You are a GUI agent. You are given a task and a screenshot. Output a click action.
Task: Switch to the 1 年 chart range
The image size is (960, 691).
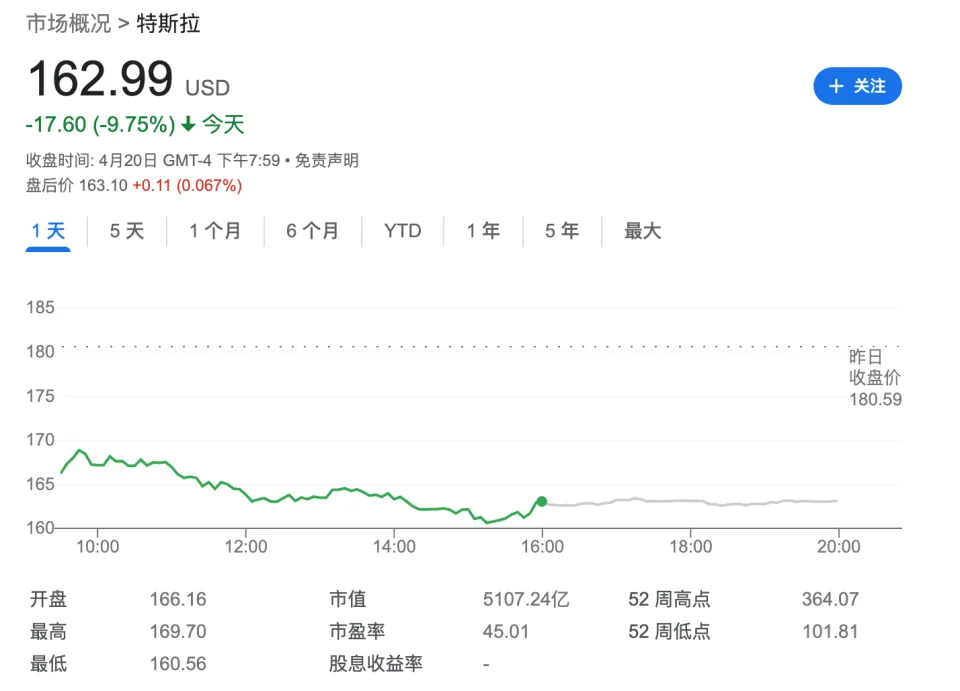tap(483, 231)
